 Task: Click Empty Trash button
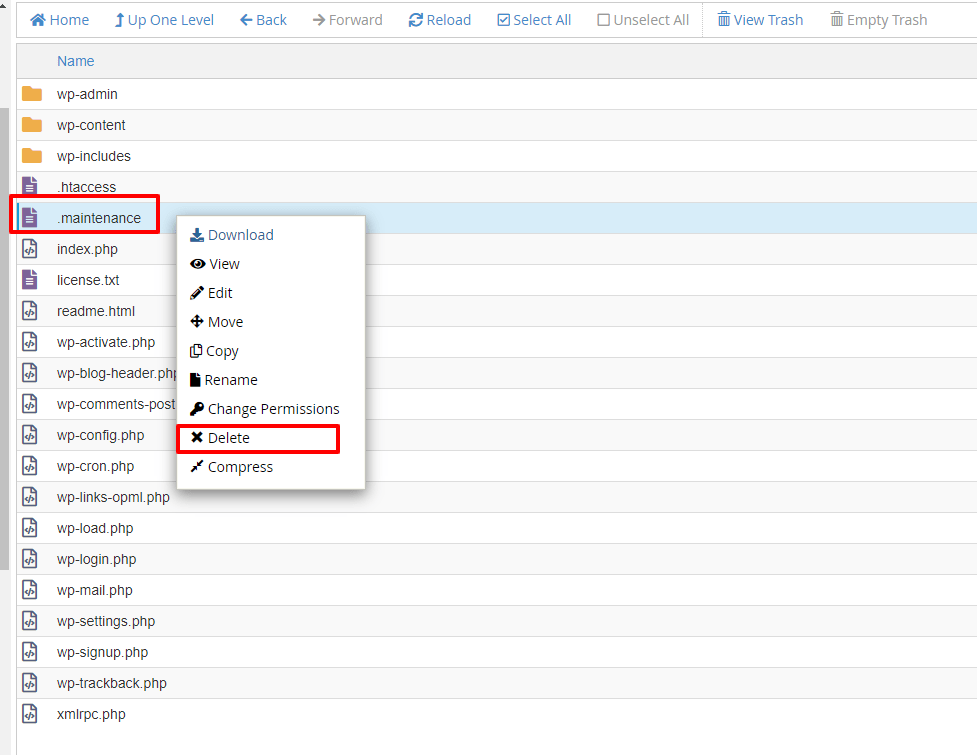coord(879,20)
